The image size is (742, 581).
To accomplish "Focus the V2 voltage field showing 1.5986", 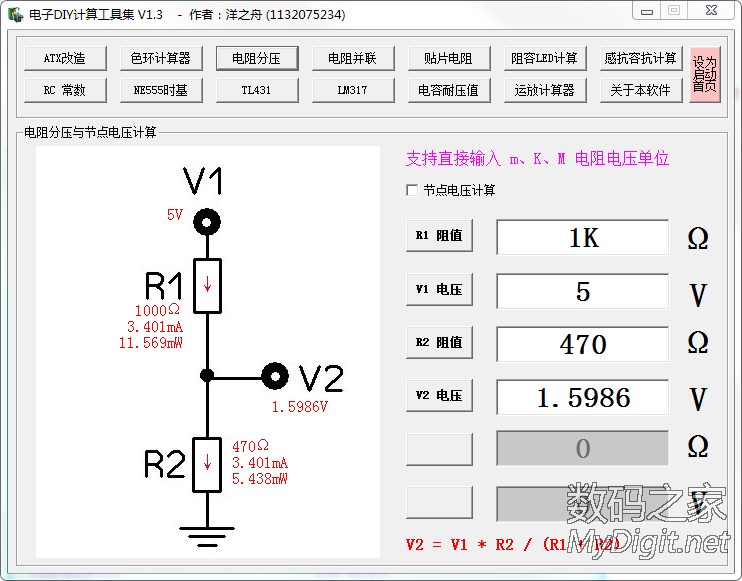I will 583,397.
